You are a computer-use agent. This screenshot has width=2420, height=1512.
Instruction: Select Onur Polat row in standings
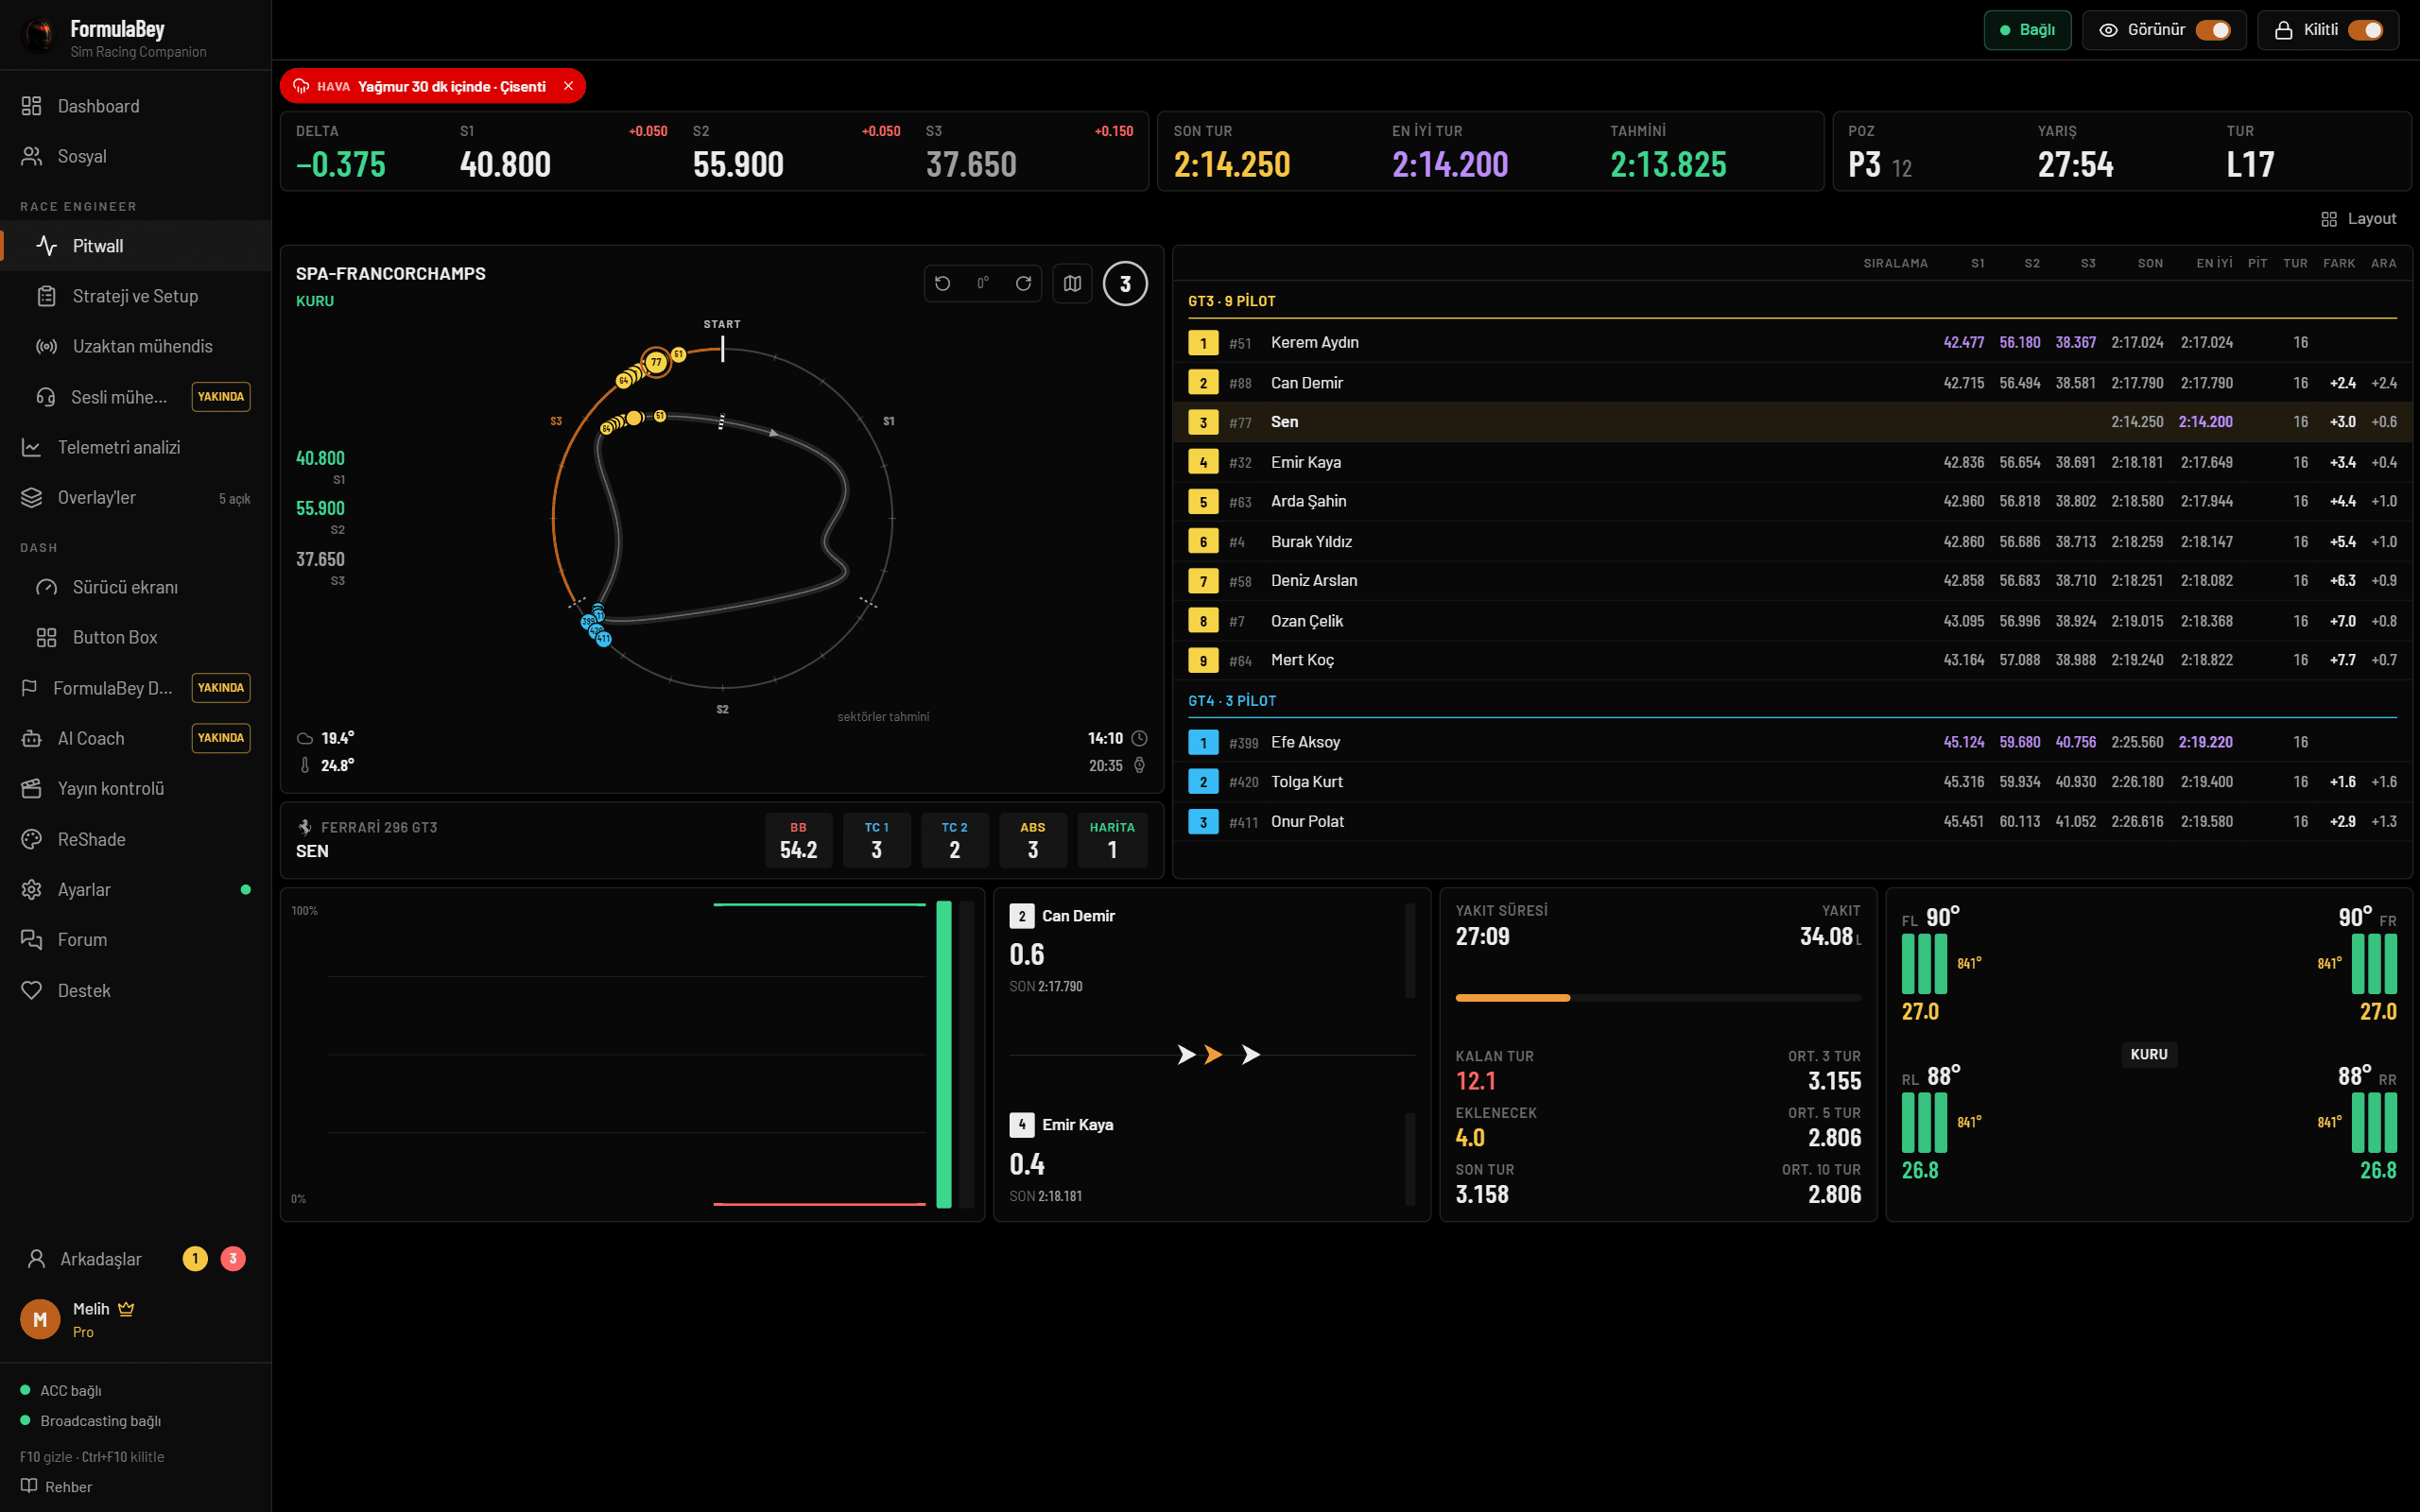point(1792,822)
